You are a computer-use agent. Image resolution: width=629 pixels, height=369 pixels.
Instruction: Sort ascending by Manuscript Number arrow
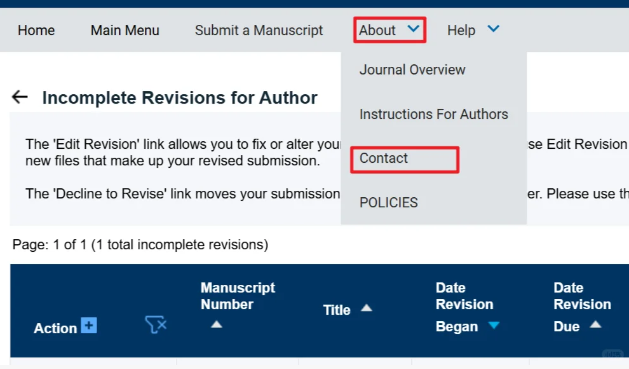(x=217, y=324)
